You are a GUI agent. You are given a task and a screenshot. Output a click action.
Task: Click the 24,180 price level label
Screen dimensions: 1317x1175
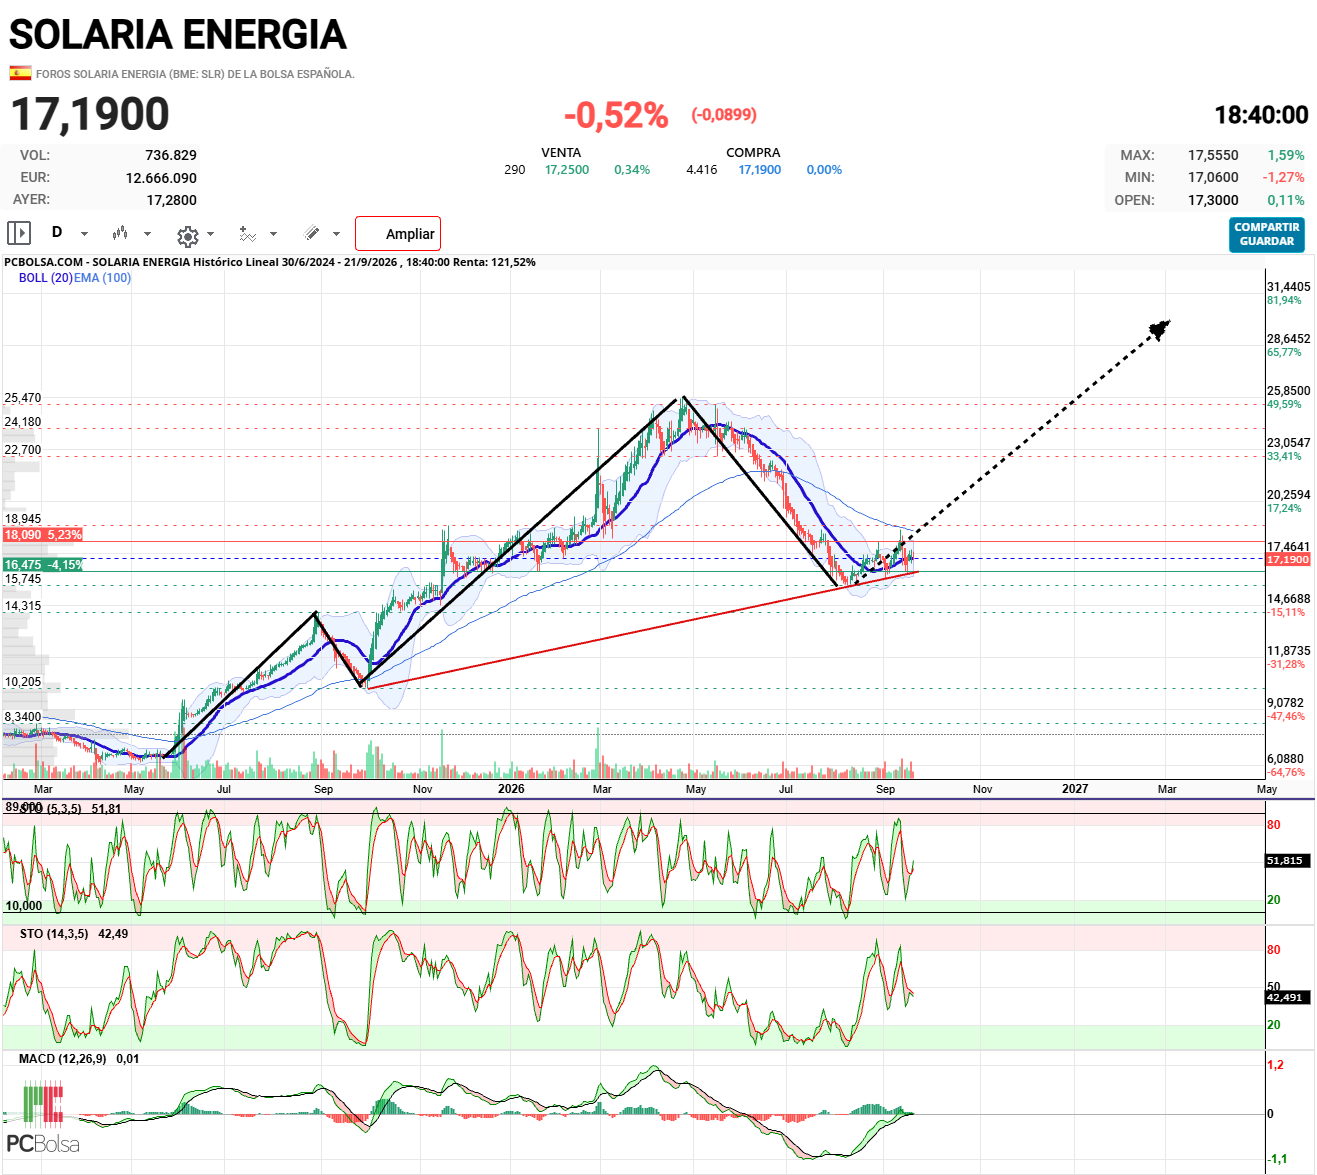click(23, 422)
